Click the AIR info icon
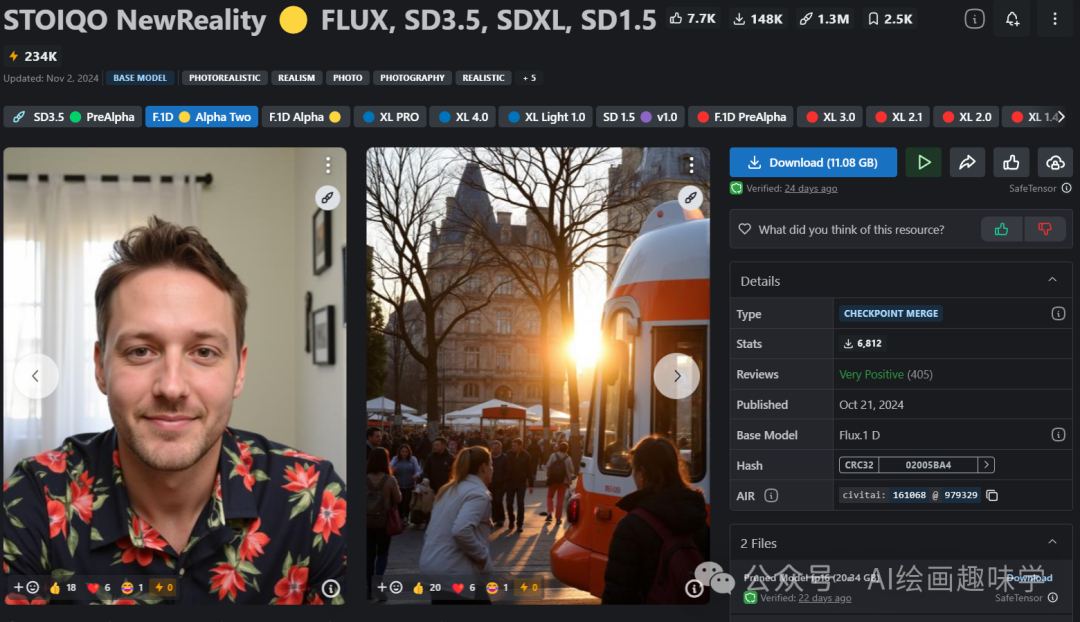Image resolution: width=1080 pixels, height=622 pixels. [771, 495]
